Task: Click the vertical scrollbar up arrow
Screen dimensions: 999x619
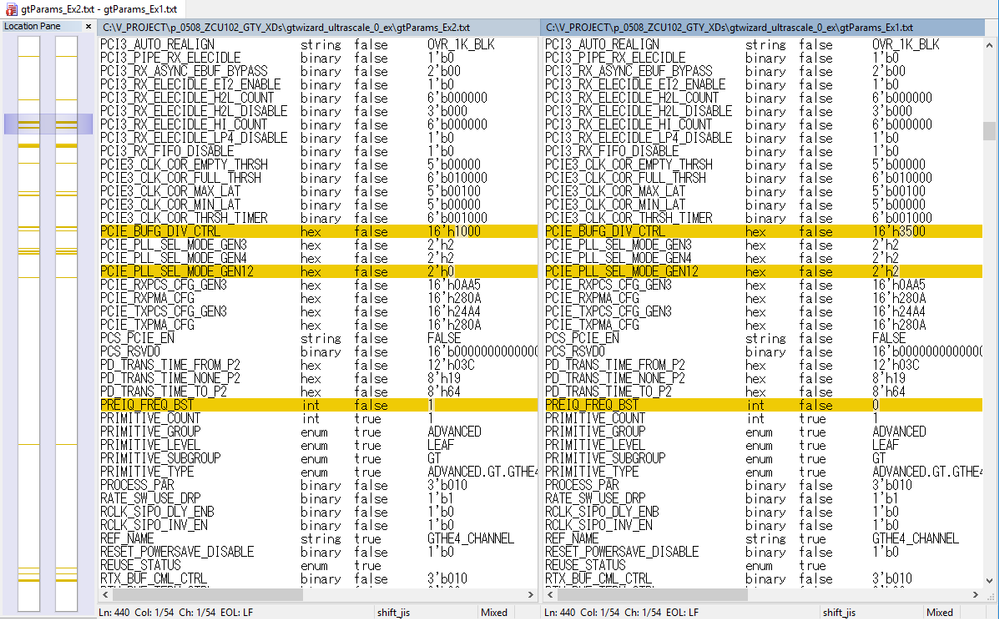Action: pos(989,45)
